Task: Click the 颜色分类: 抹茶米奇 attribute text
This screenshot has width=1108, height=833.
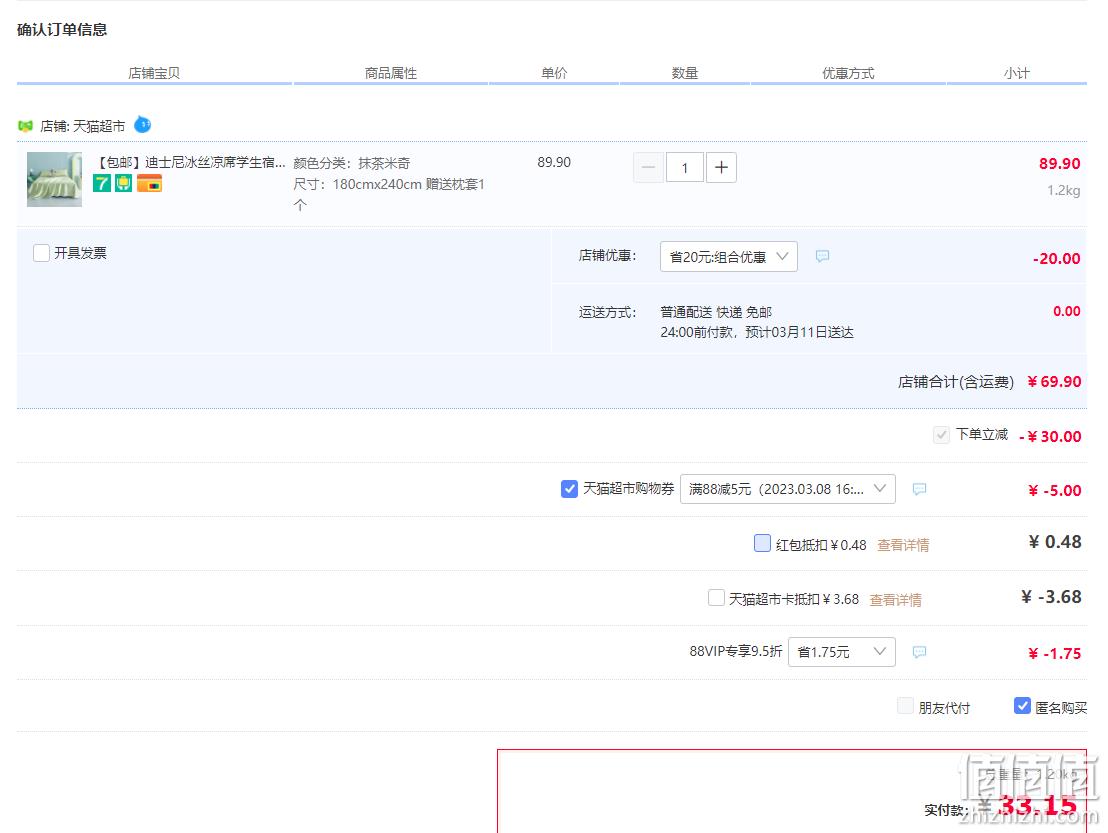Action: [352, 163]
